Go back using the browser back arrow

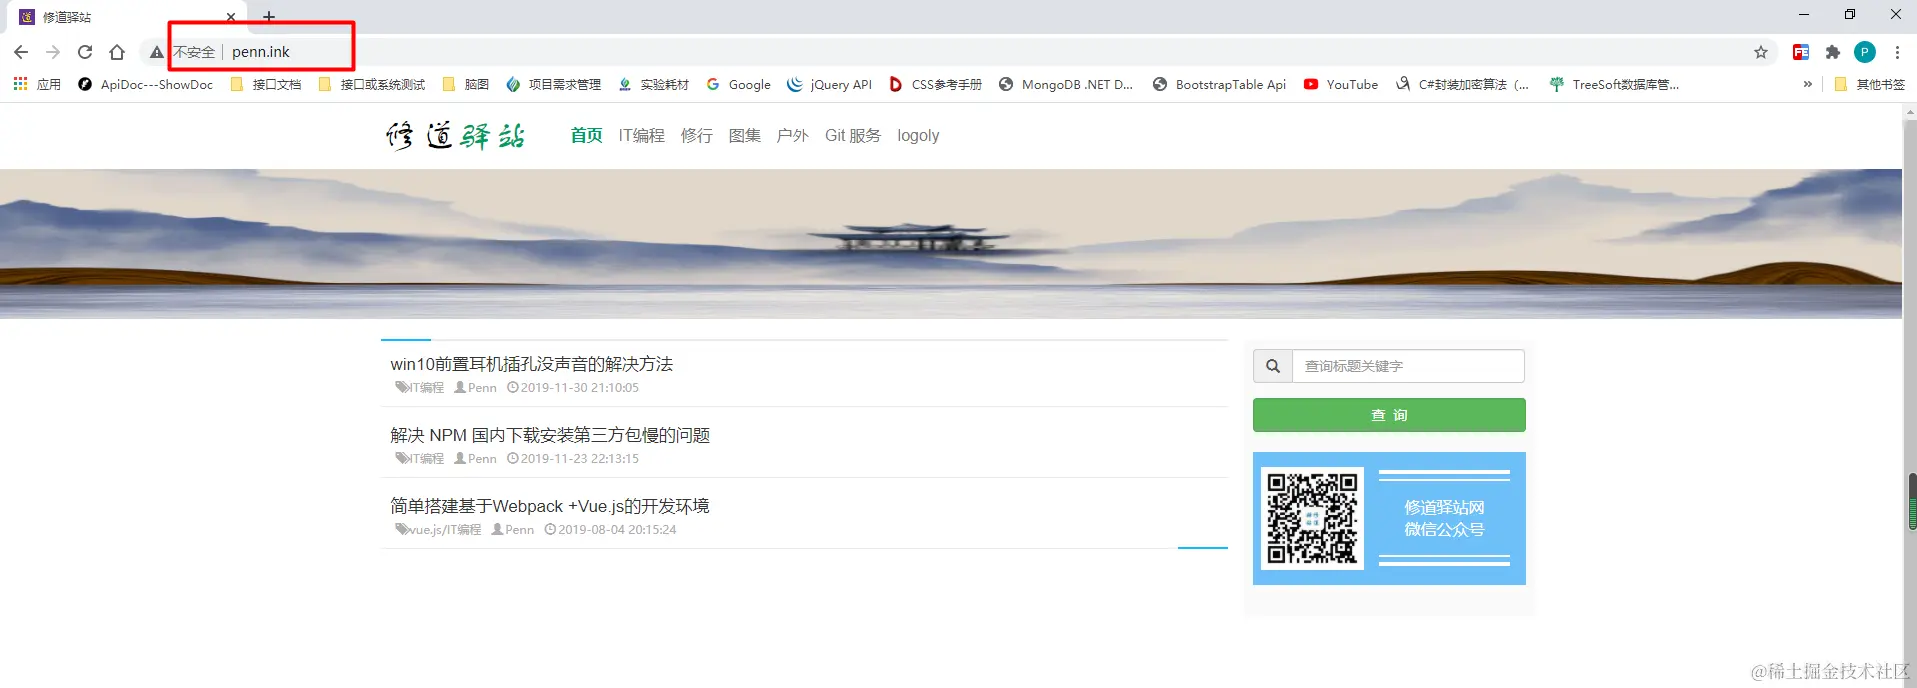point(21,52)
